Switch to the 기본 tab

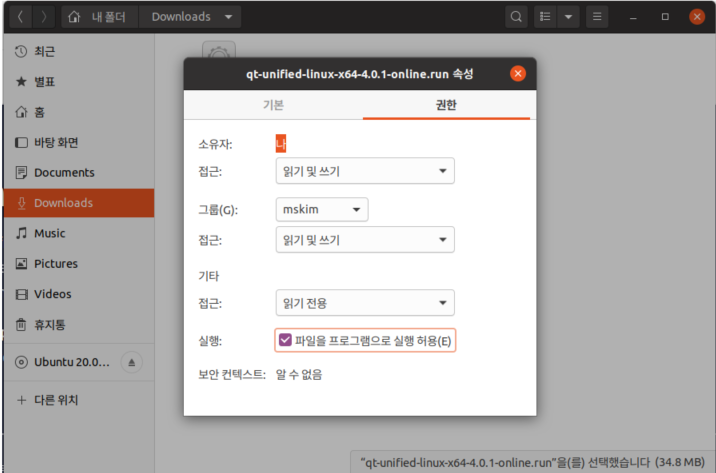273,105
